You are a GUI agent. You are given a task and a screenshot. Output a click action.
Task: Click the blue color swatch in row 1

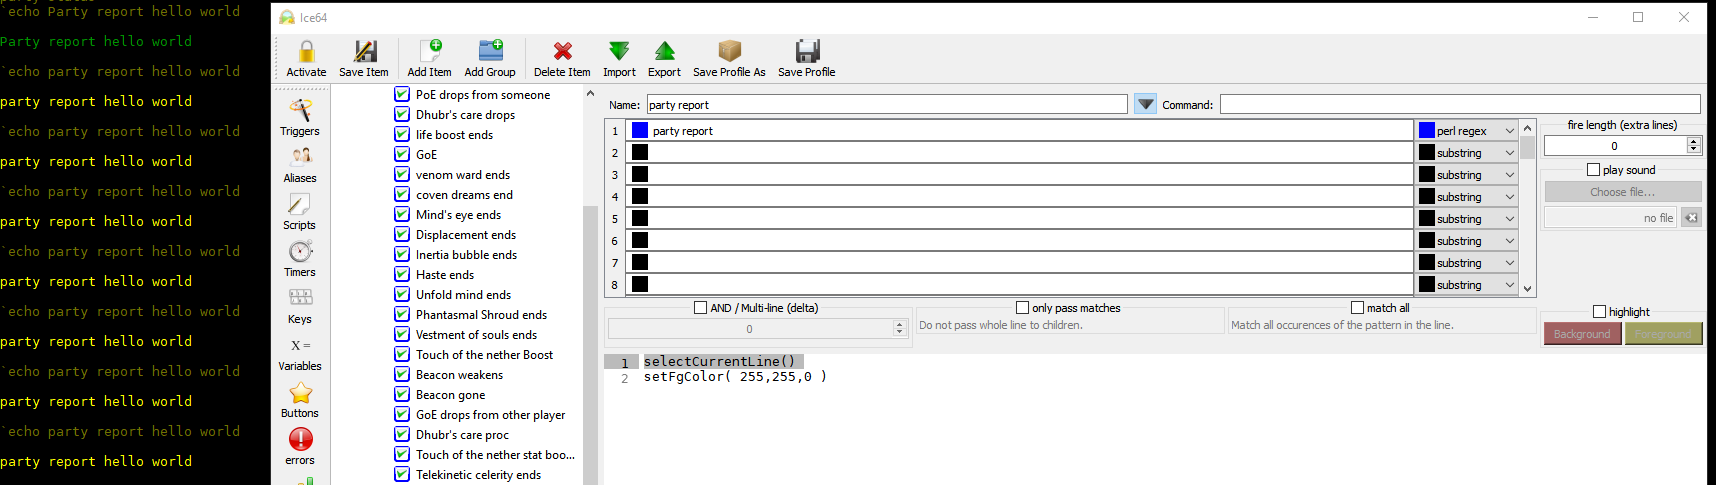tap(640, 131)
